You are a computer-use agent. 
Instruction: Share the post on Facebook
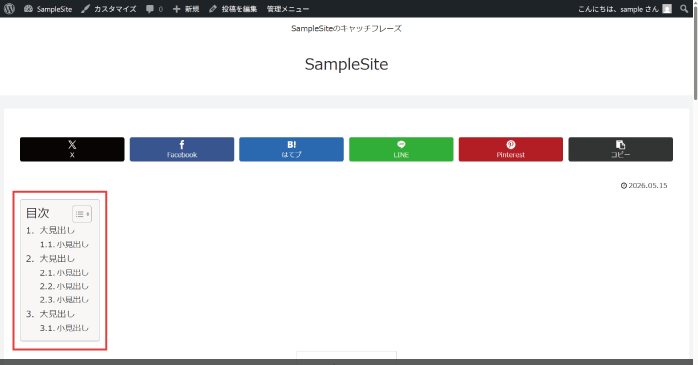click(x=182, y=149)
